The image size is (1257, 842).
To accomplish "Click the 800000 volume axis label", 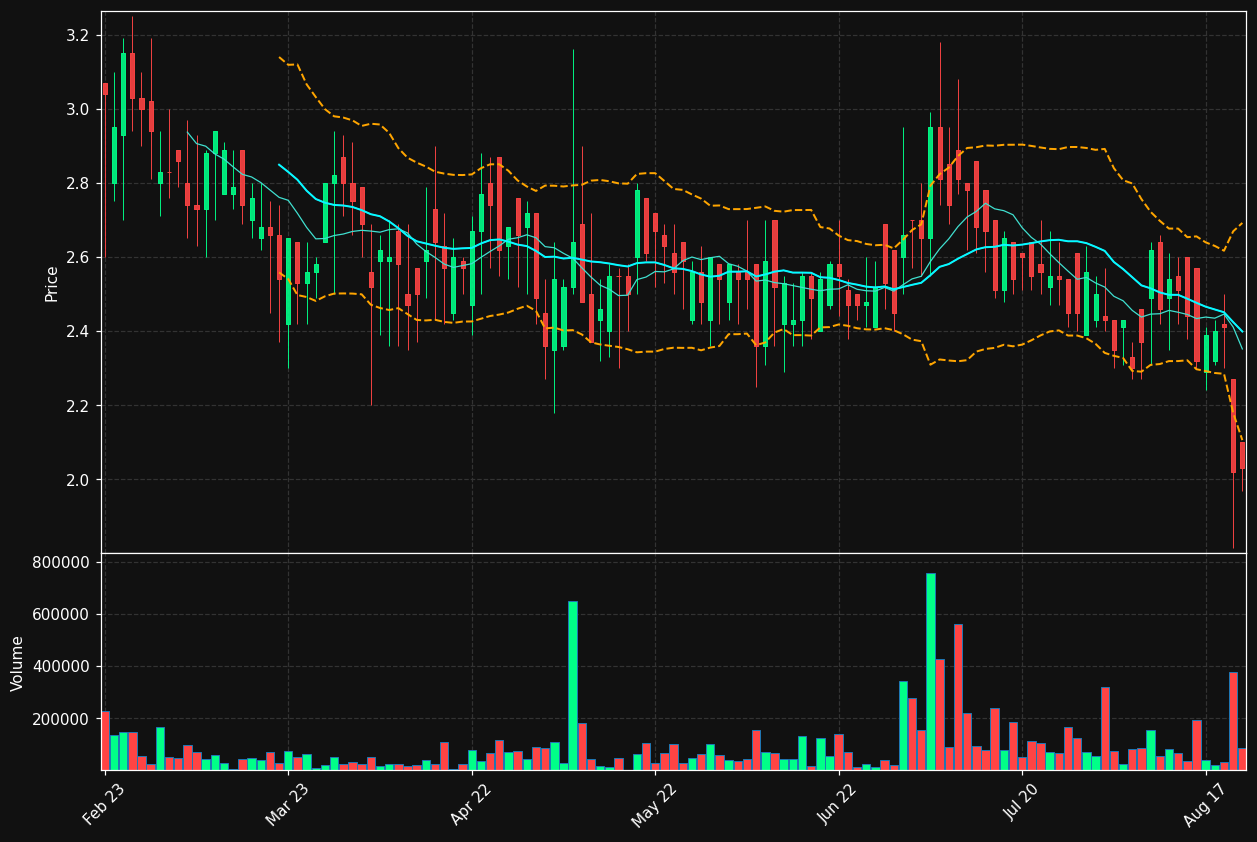I will point(62,563).
